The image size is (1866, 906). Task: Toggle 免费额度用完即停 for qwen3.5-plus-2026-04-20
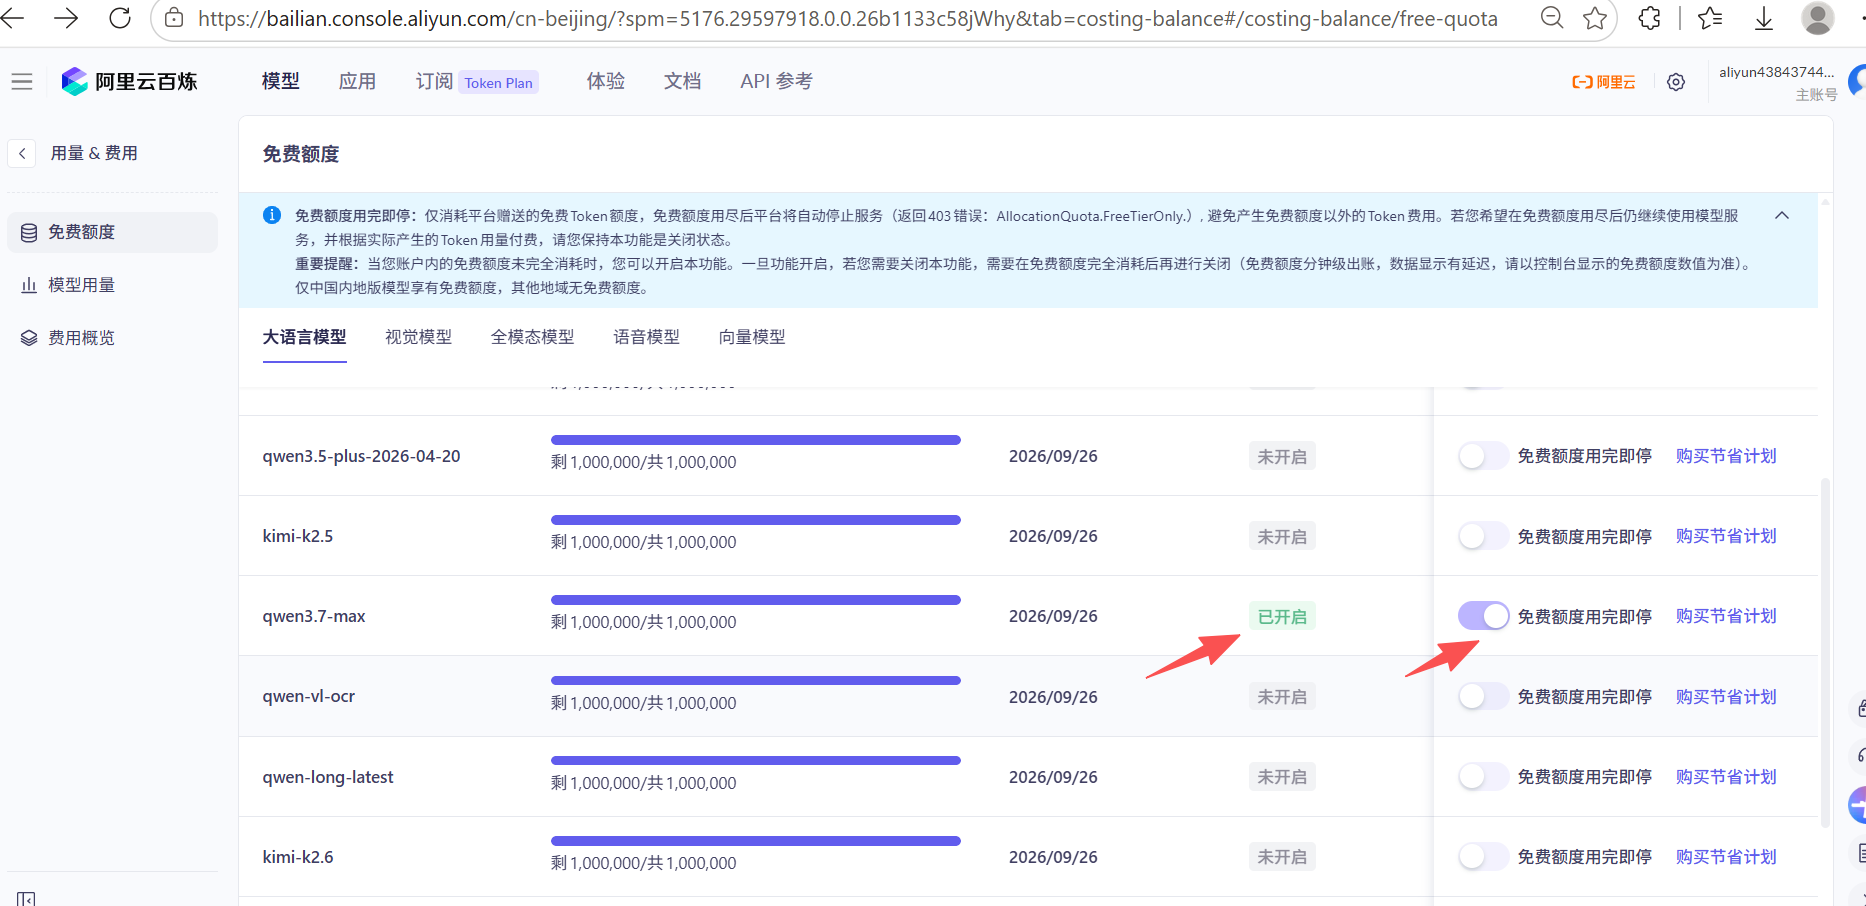1483,456
